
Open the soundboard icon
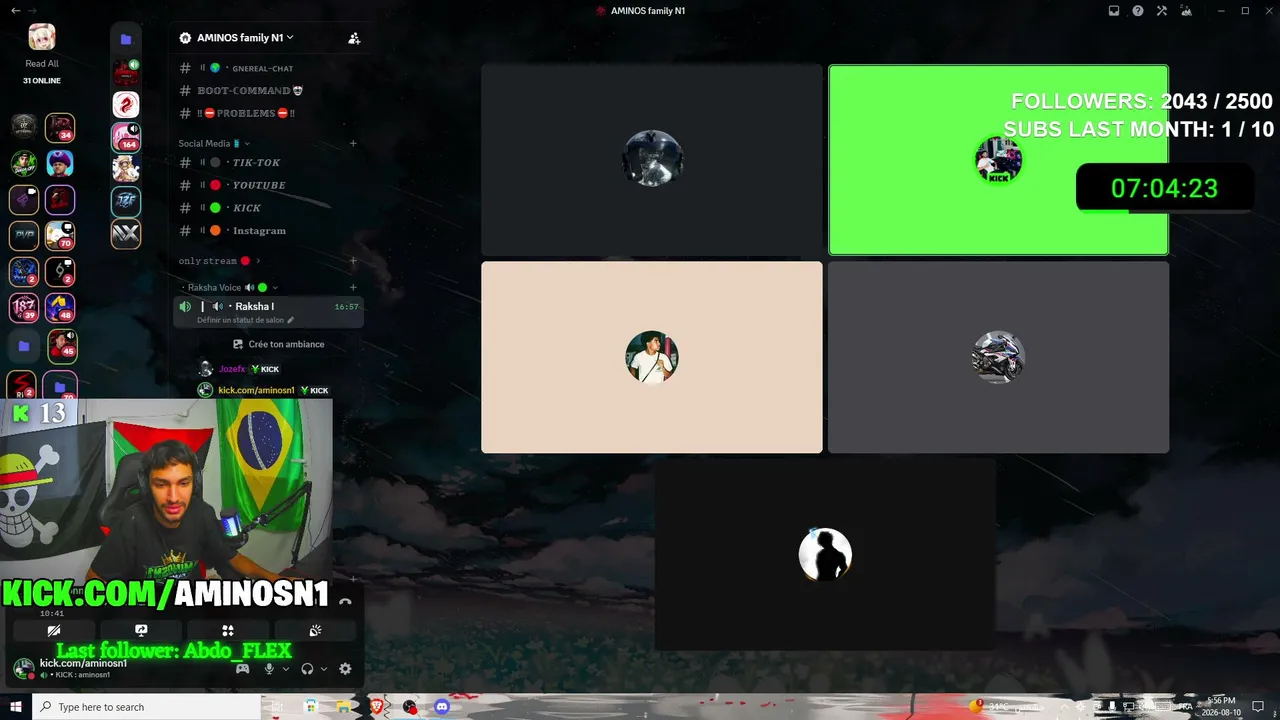(x=315, y=631)
